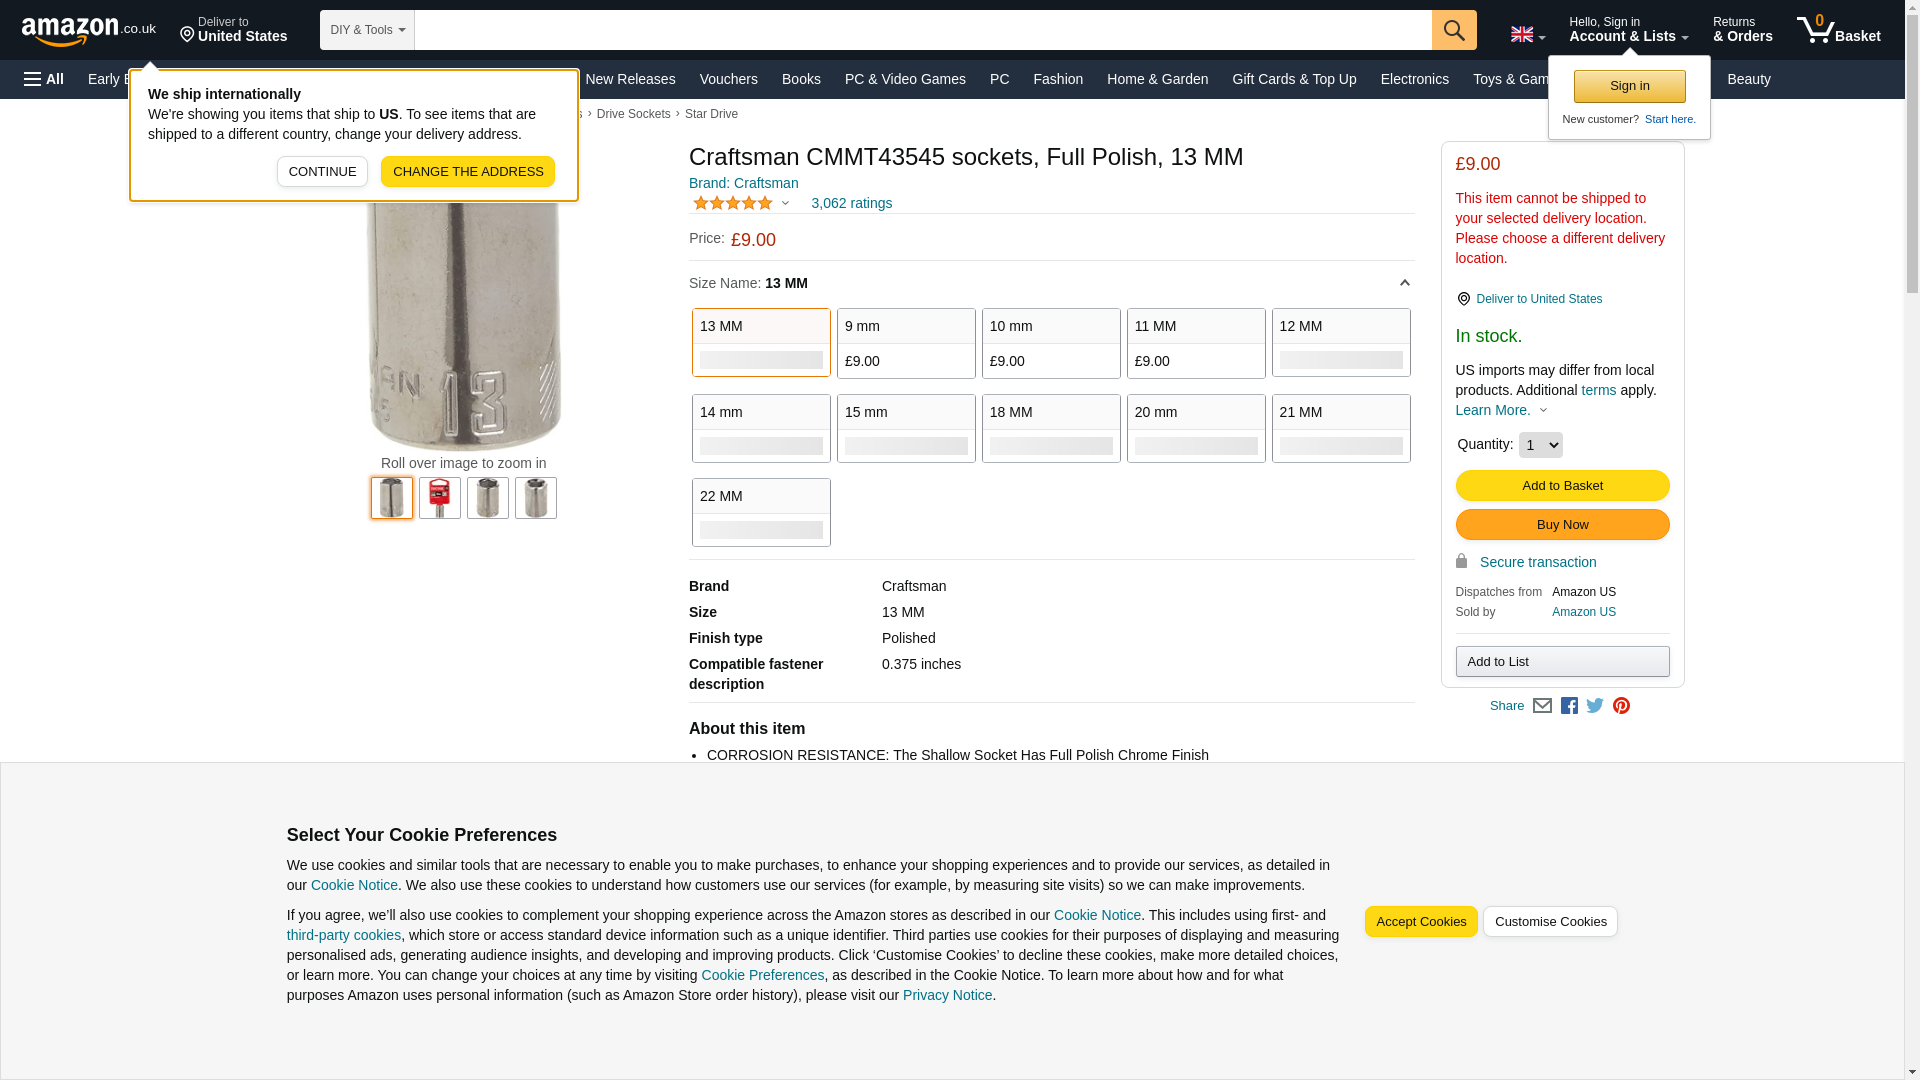1920x1080 pixels.
Task: Select the 9 mm size option
Action: pos(905,343)
